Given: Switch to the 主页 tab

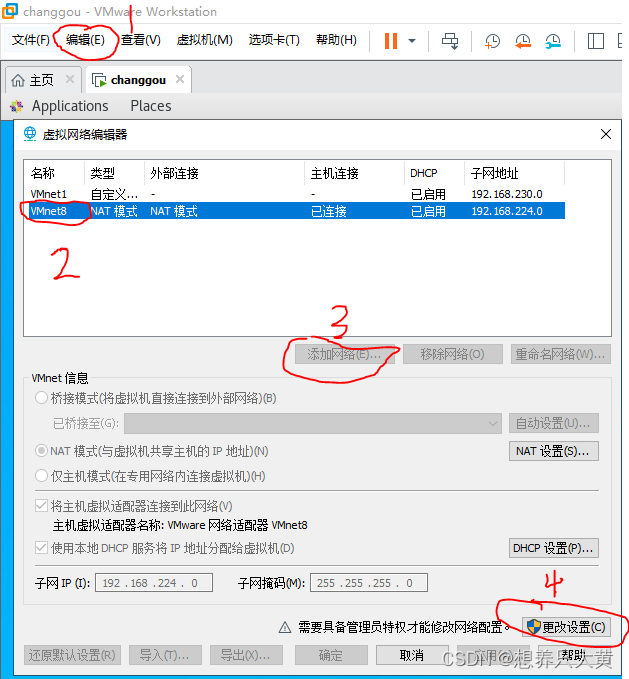Looking at the screenshot, I should pos(43,80).
